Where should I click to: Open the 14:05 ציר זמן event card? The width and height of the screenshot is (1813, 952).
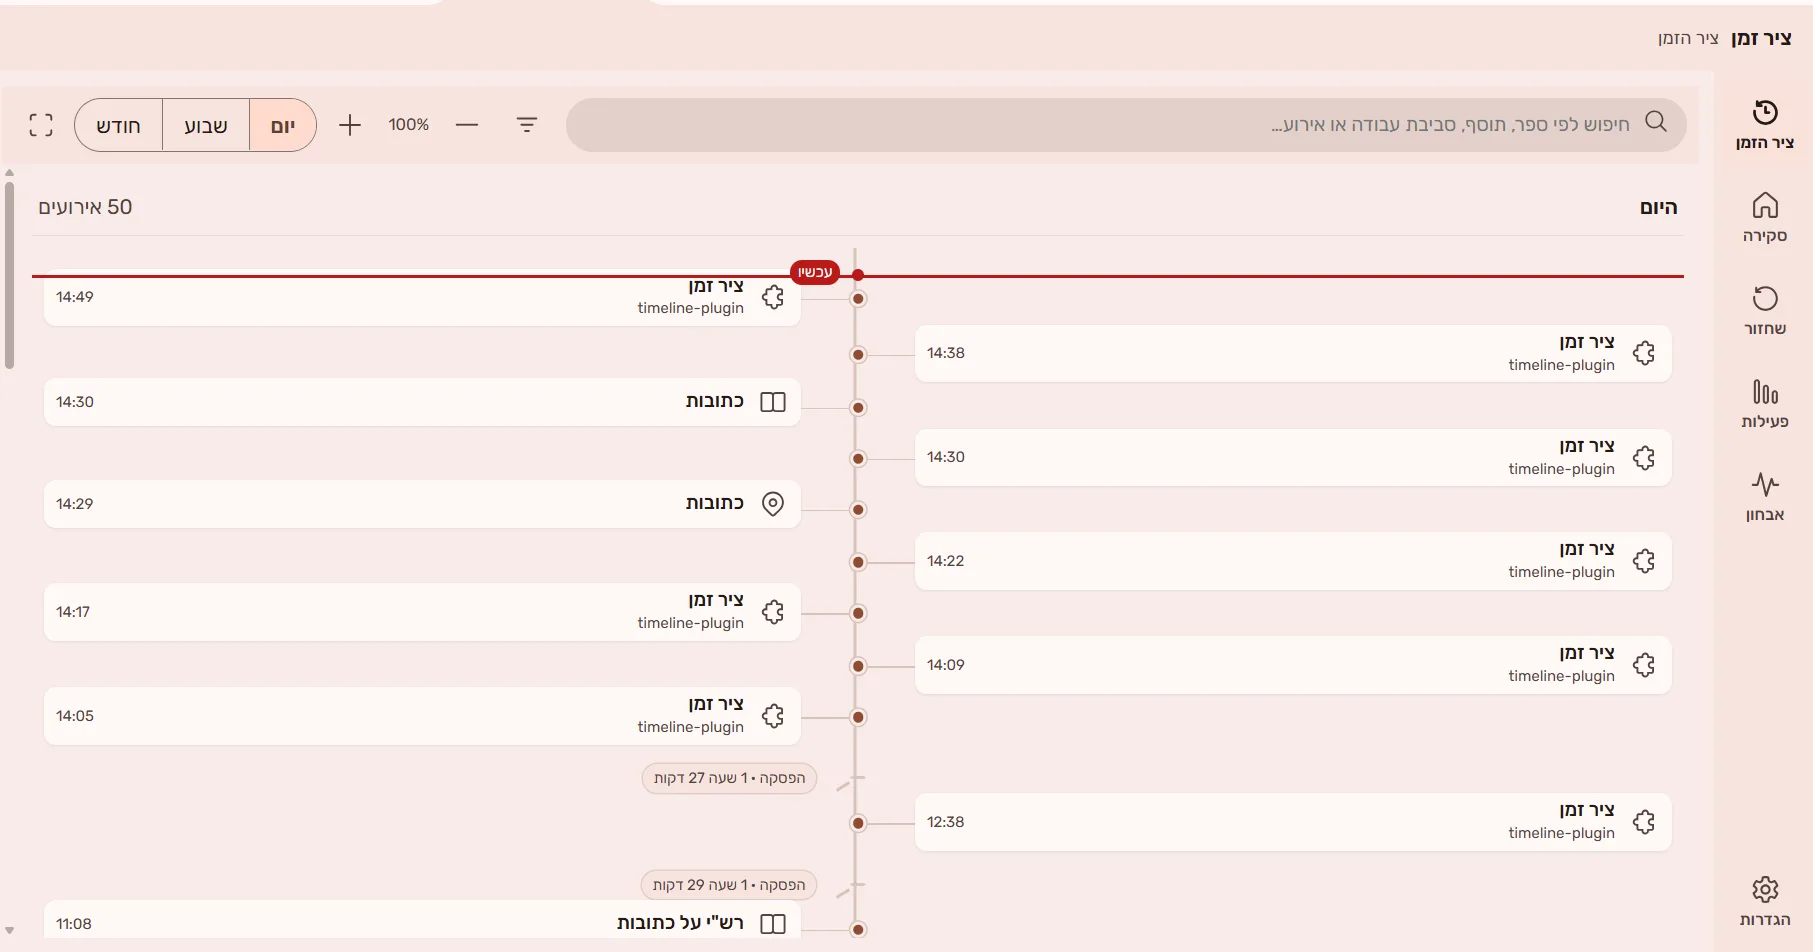pos(422,716)
